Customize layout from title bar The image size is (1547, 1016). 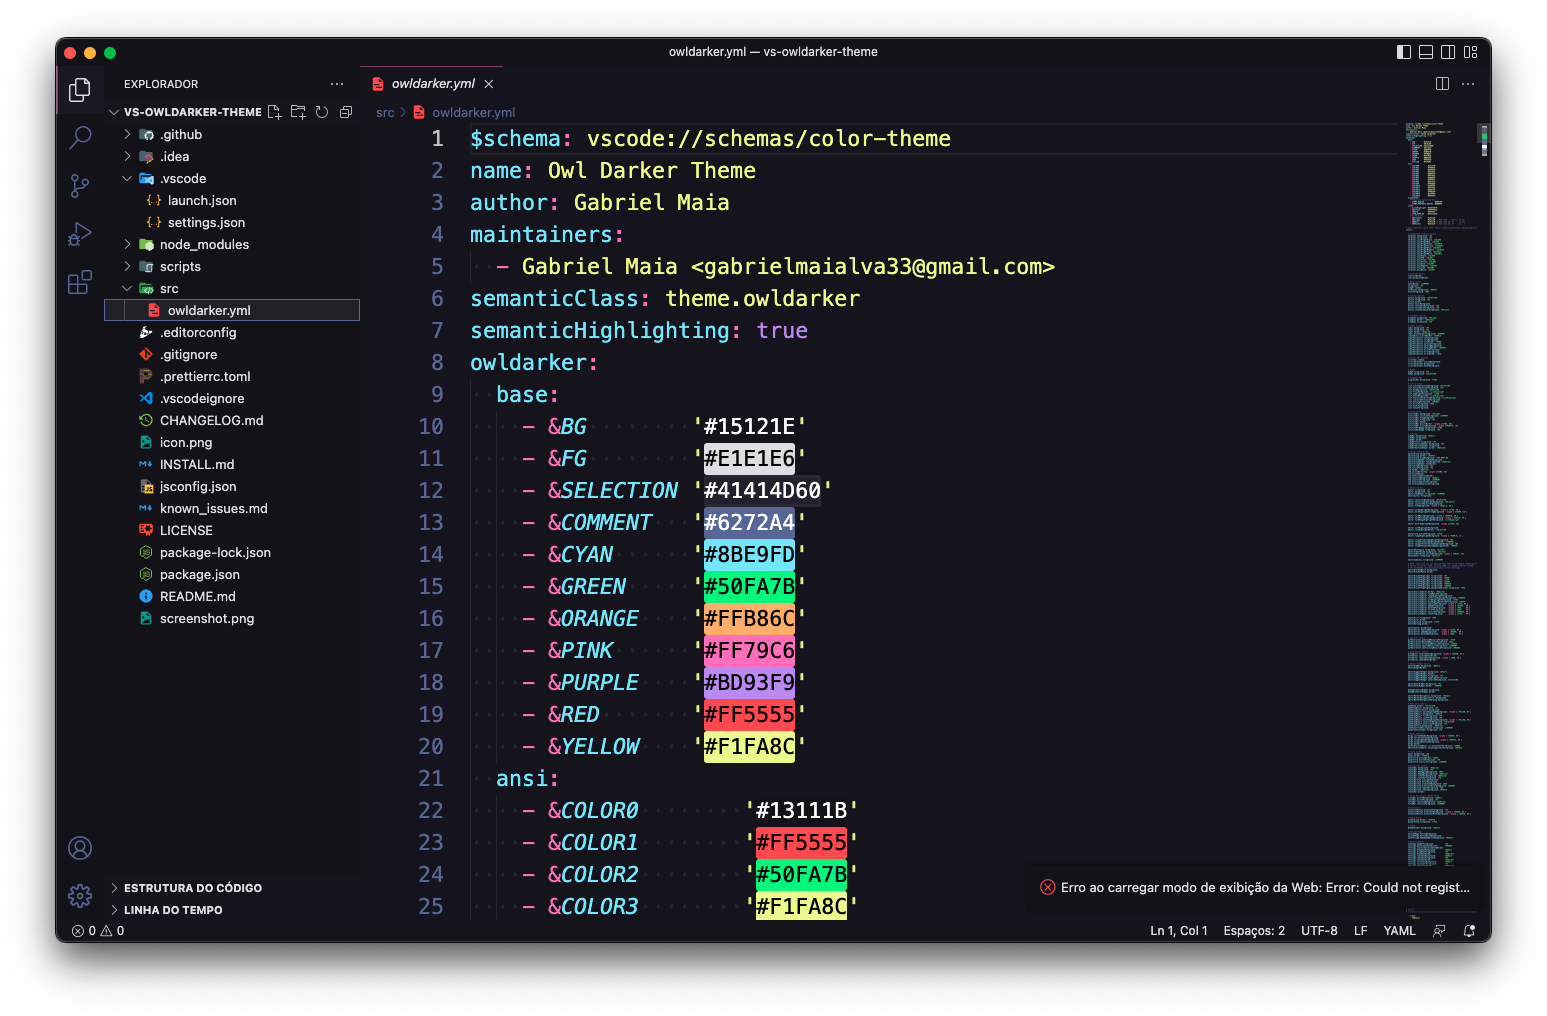click(1470, 52)
